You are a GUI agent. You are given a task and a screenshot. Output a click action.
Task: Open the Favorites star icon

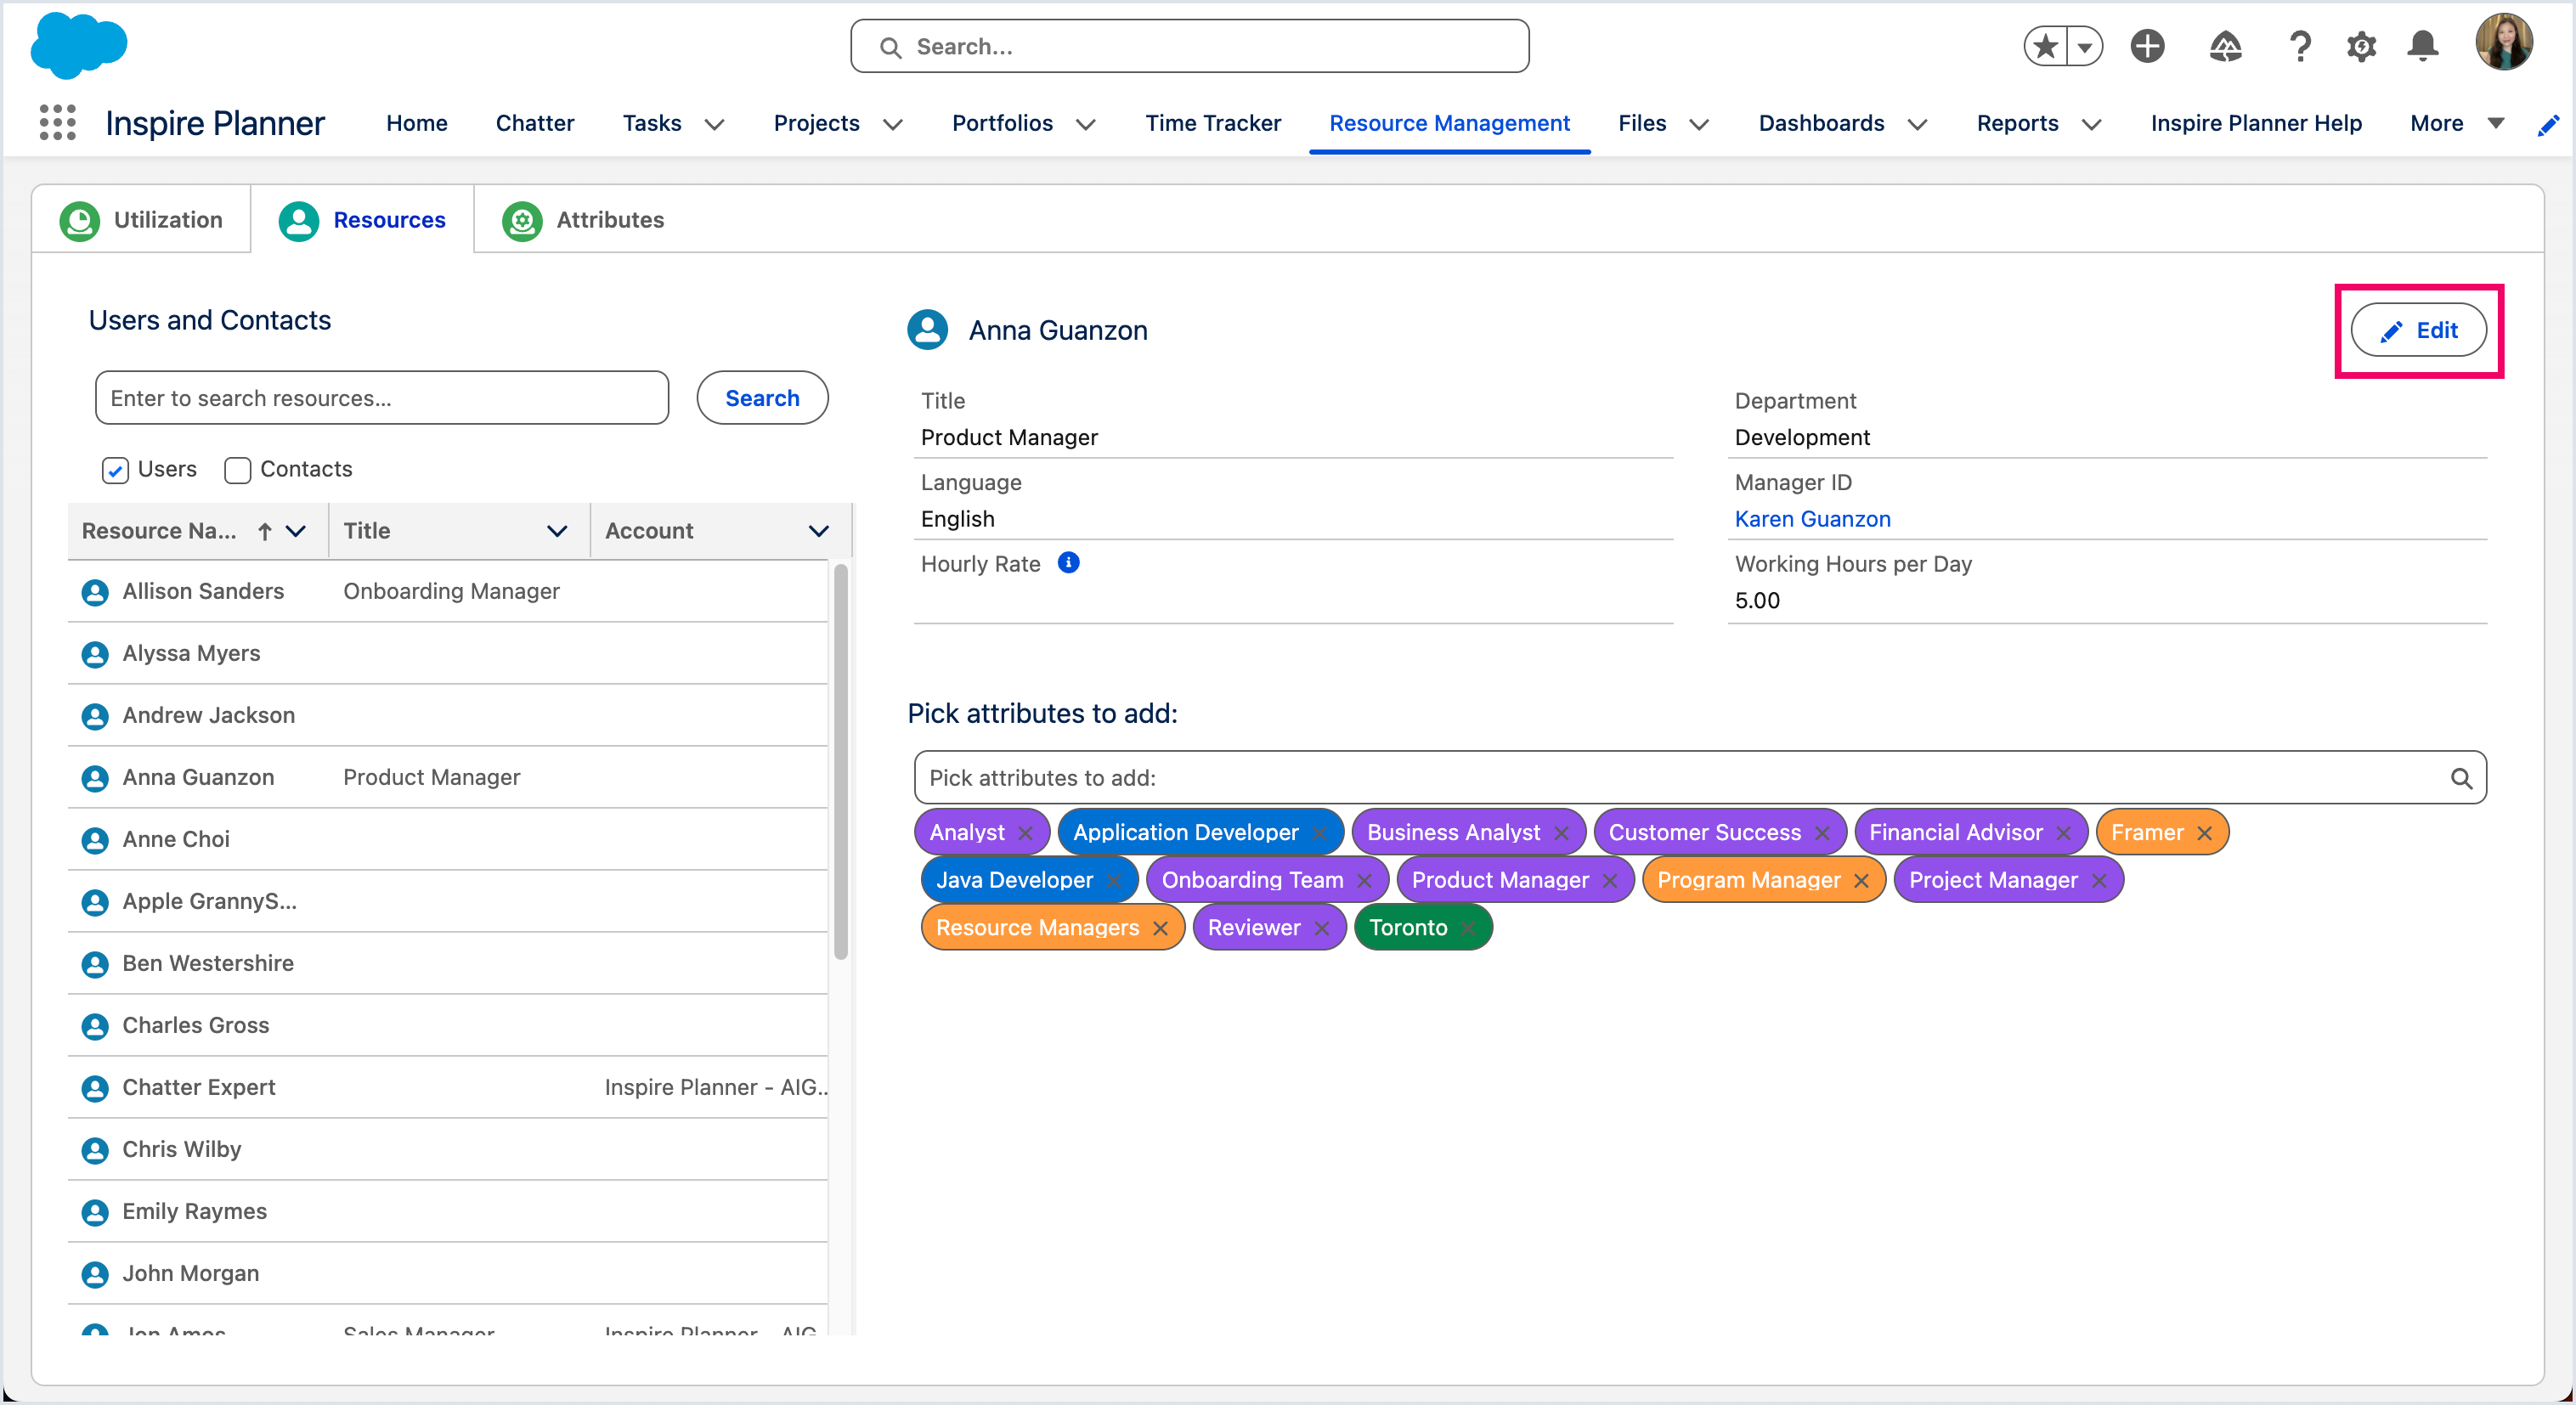pyautogui.click(x=2046, y=46)
